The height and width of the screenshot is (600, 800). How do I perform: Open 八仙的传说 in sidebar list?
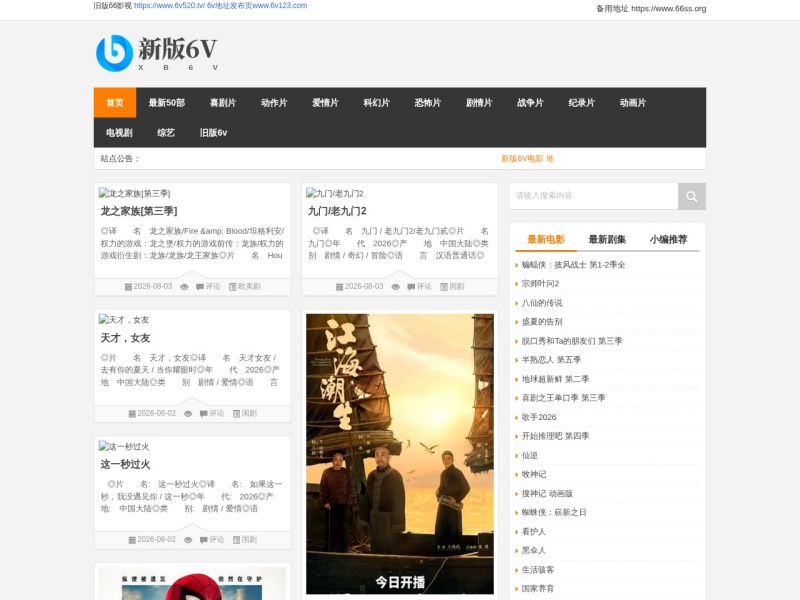542,303
